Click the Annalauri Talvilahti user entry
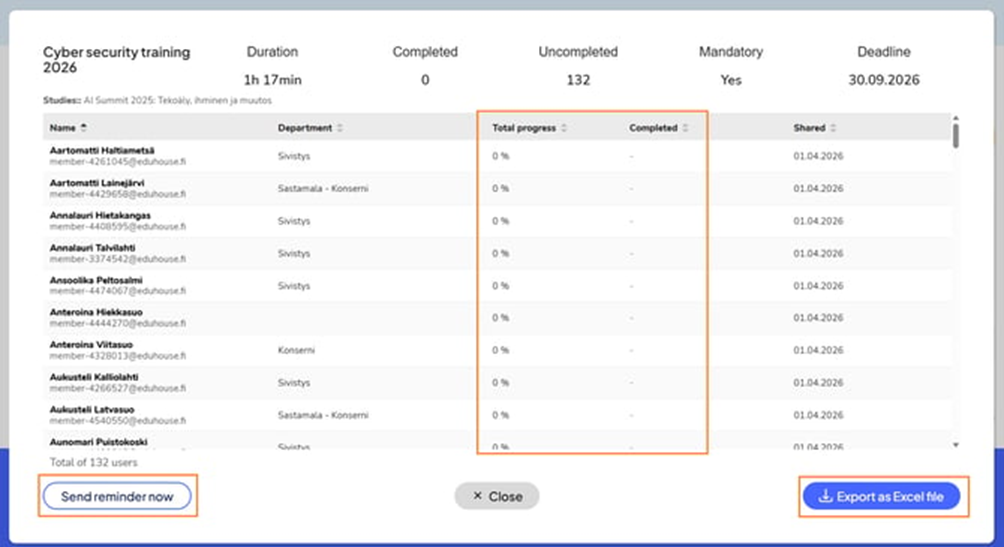This screenshot has width=1004, height=547. [x=93, y=247]
